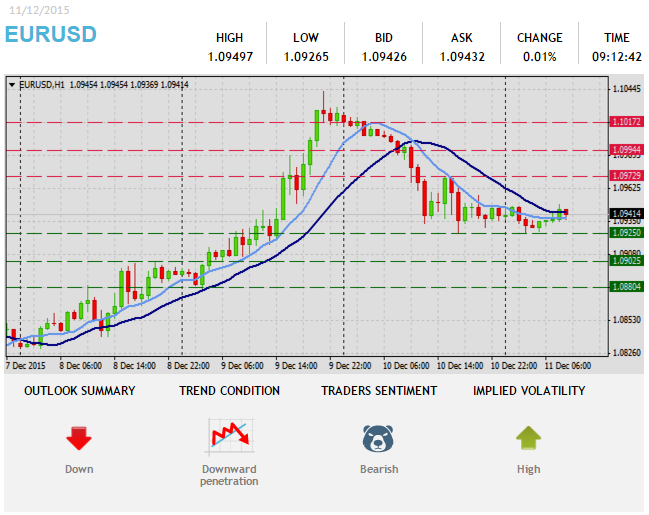Image resolution: width=649 pixels, height=515 pixels.
Task: Click the OUTLOOK SUMMARY heading
Action: 79,391
